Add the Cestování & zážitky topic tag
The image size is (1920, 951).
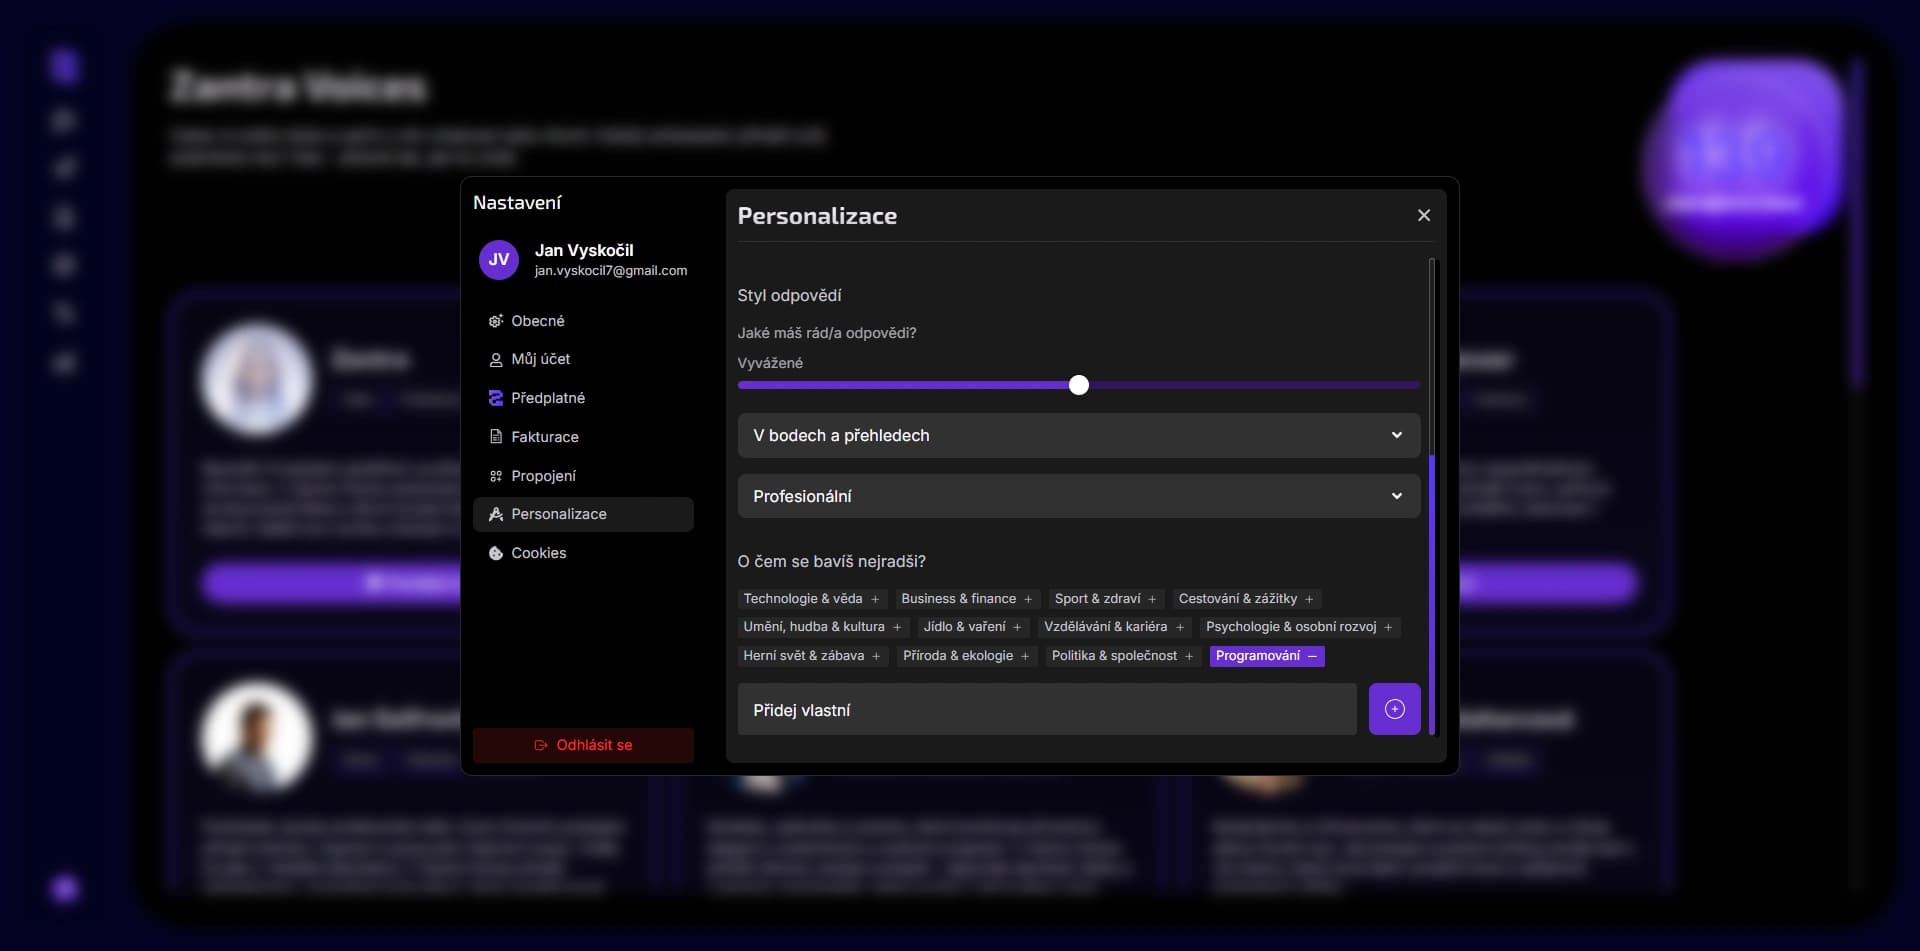coord(1246,599)
